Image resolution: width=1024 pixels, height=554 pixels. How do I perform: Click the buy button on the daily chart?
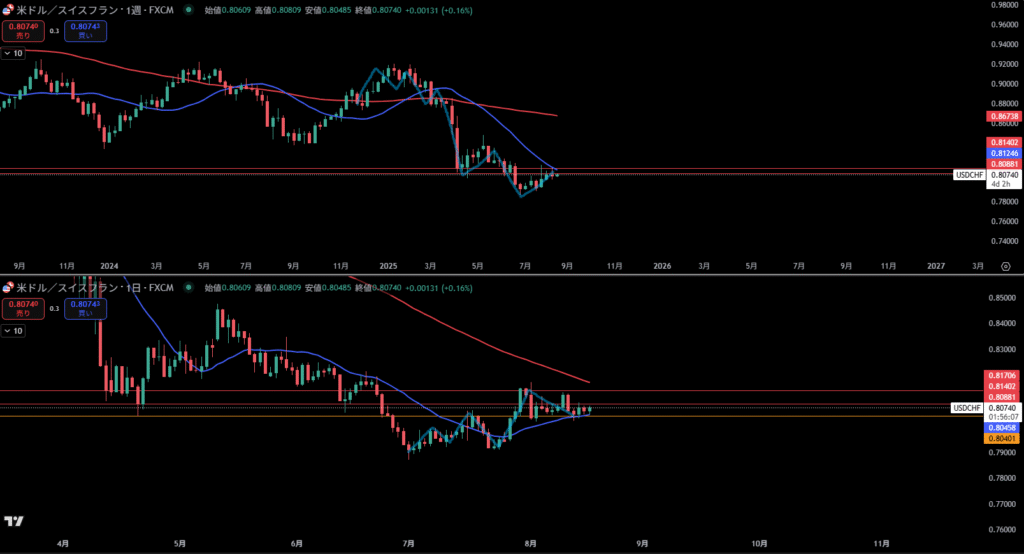pos(85,308)
